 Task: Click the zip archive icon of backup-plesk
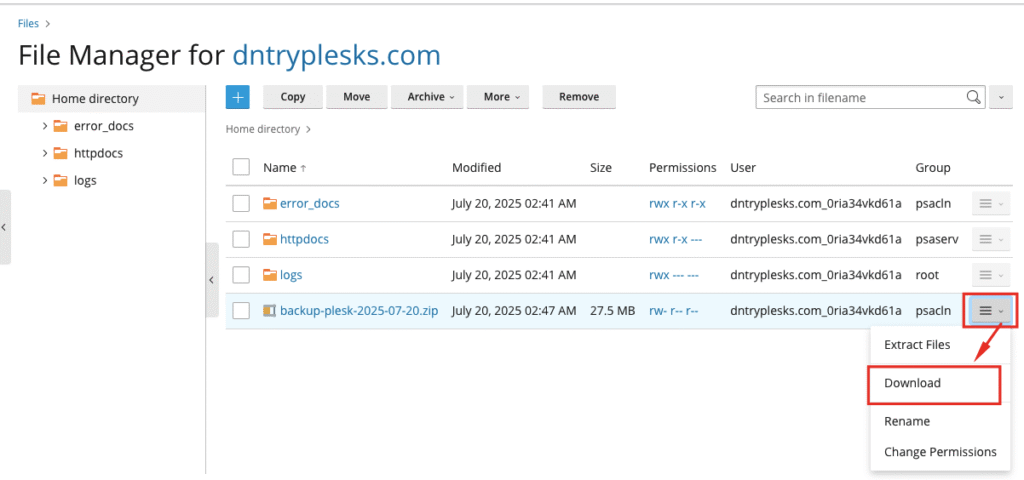270,311
